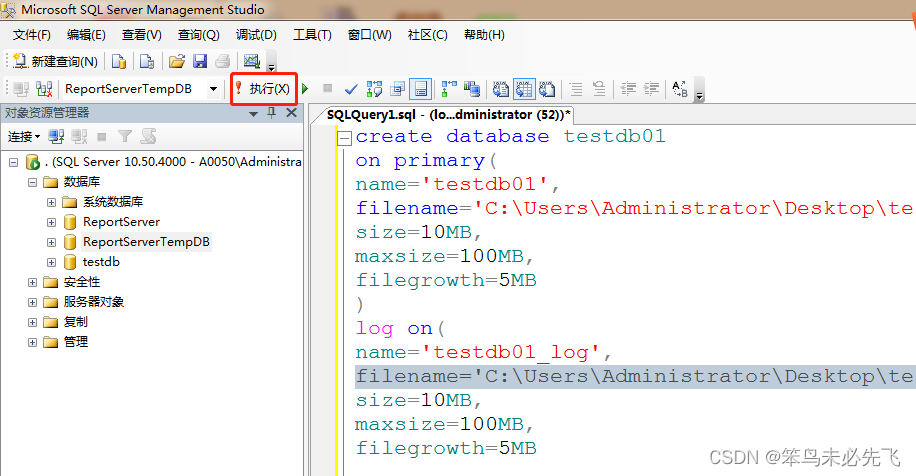Open a file with the folder icon

click(176, 61)
